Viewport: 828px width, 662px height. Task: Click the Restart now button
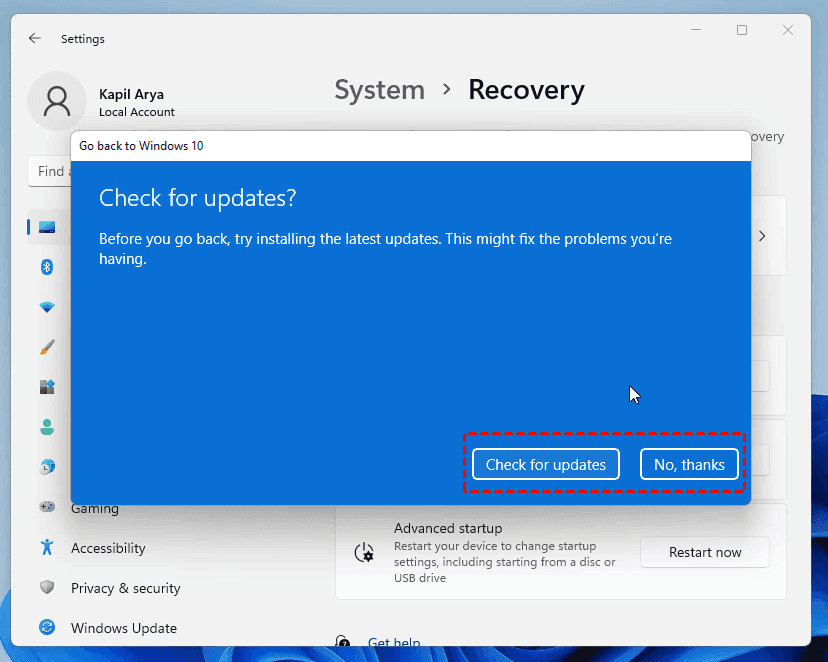point(705,552)
